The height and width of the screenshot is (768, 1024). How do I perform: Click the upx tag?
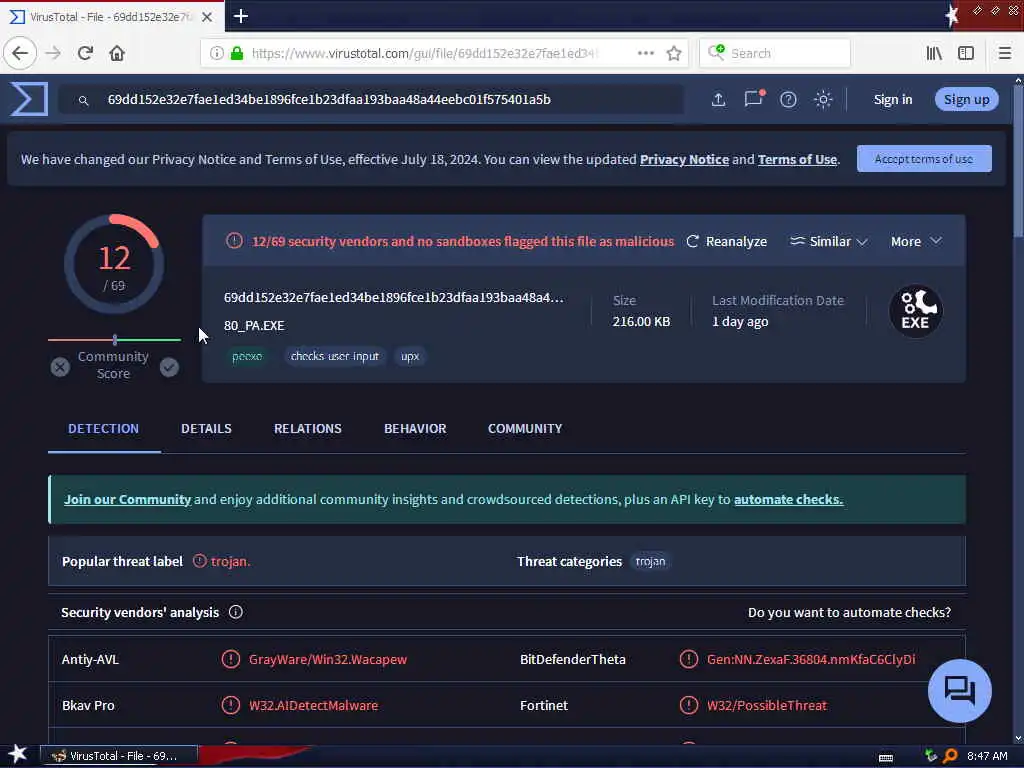409,356
